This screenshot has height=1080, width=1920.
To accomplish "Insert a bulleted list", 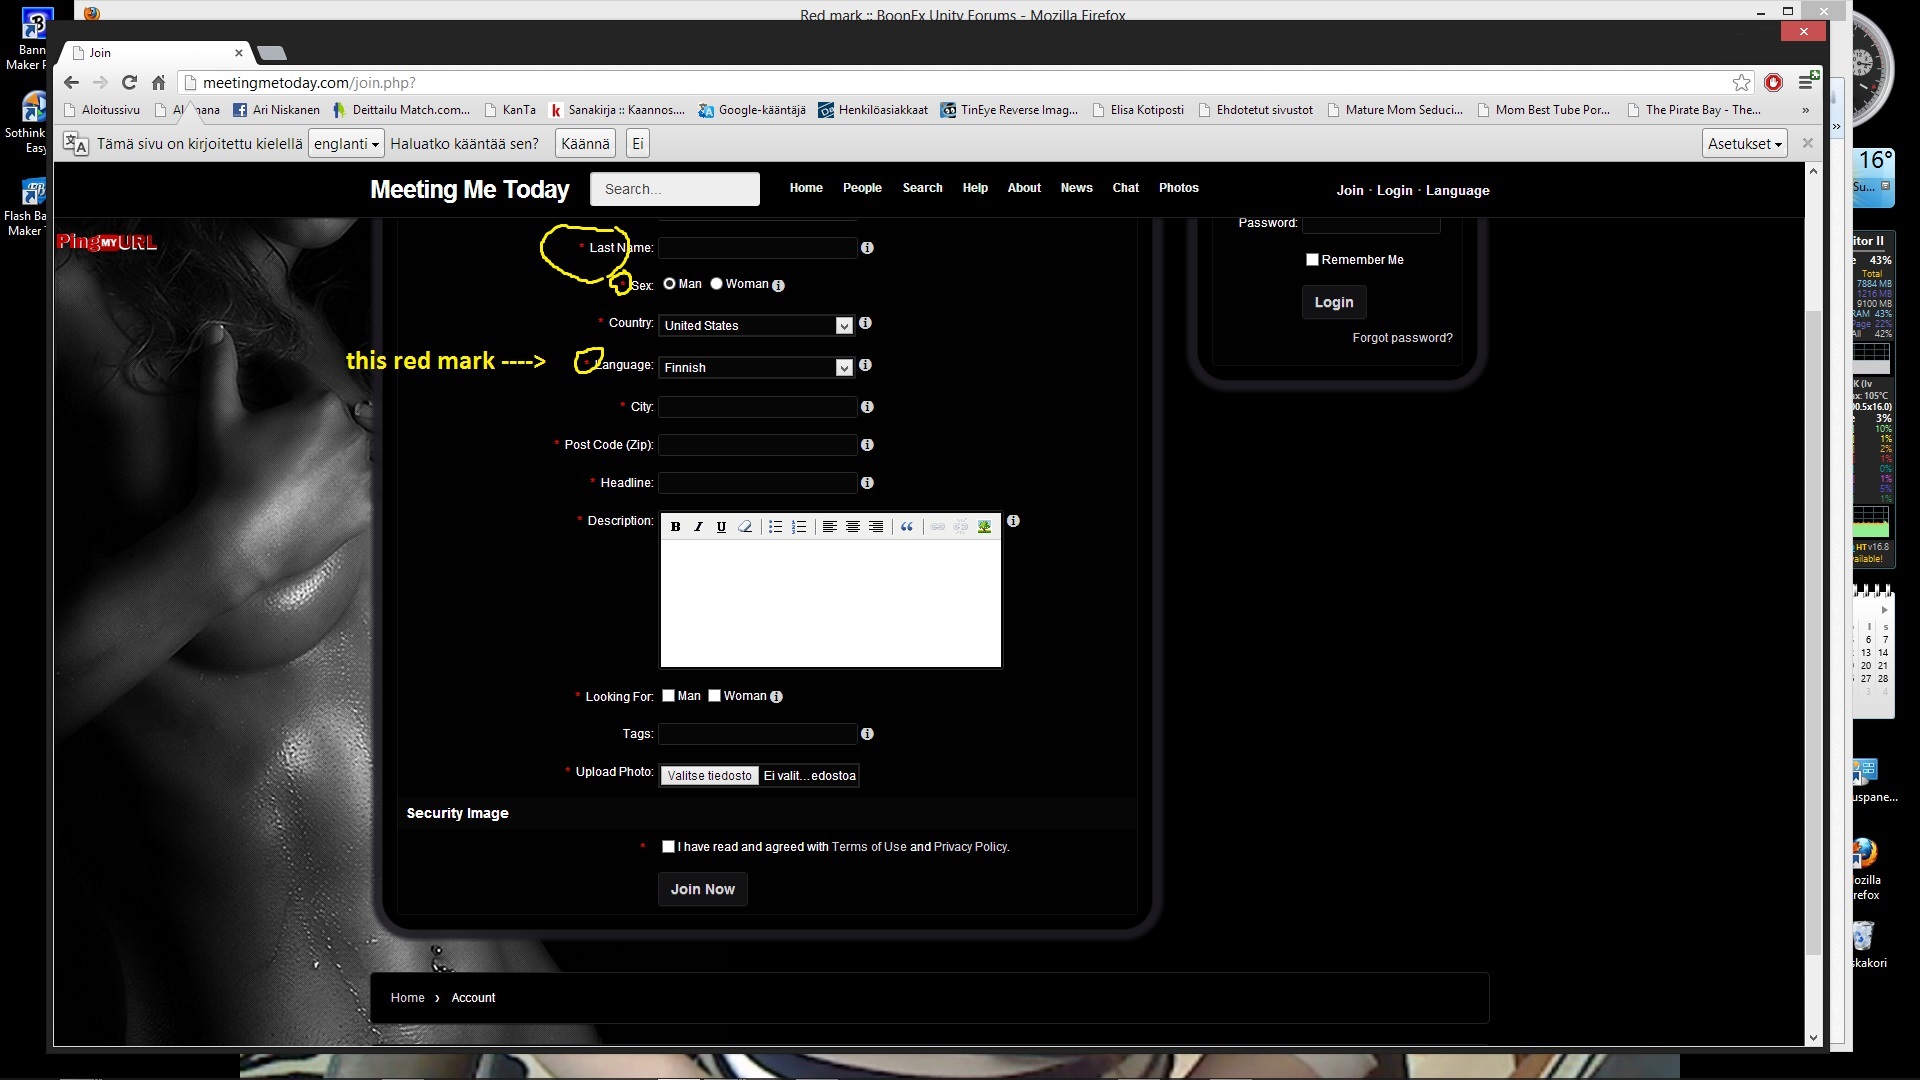I will pos(775,527).
